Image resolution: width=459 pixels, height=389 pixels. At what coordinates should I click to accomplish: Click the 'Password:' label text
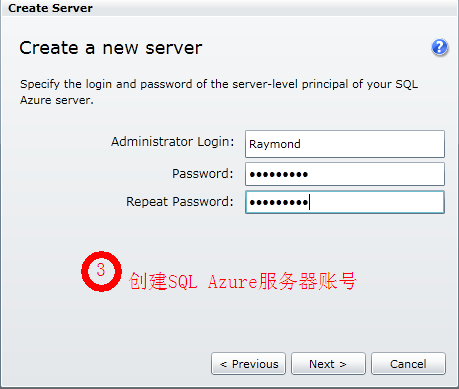(202, 174)
